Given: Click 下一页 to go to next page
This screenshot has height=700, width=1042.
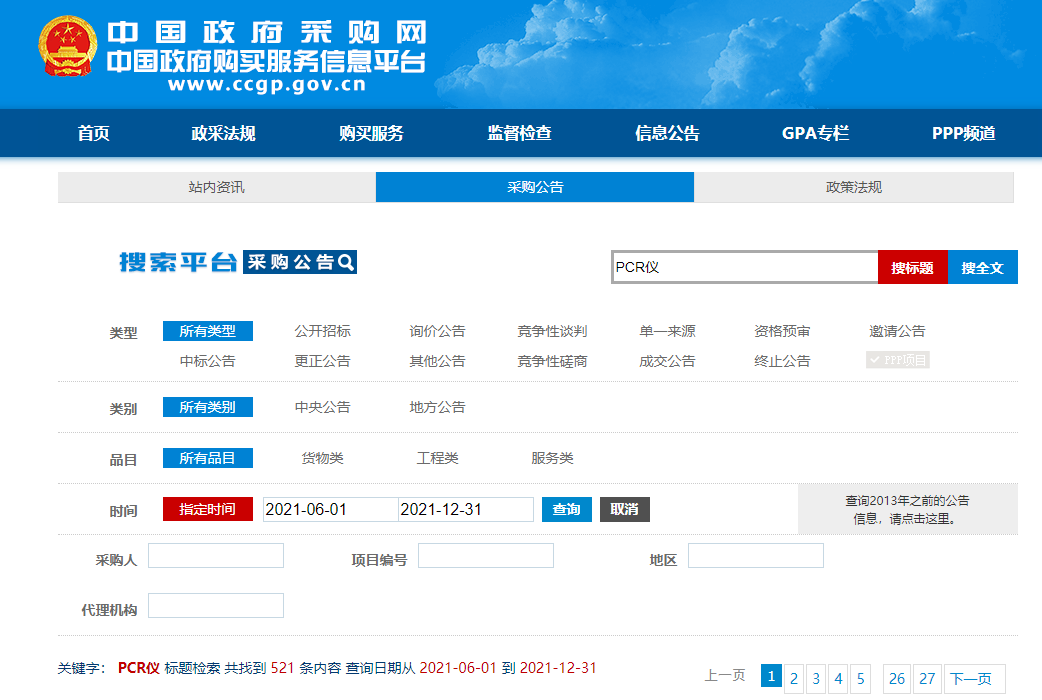Looking at the screenshot, I should (970, 679).
